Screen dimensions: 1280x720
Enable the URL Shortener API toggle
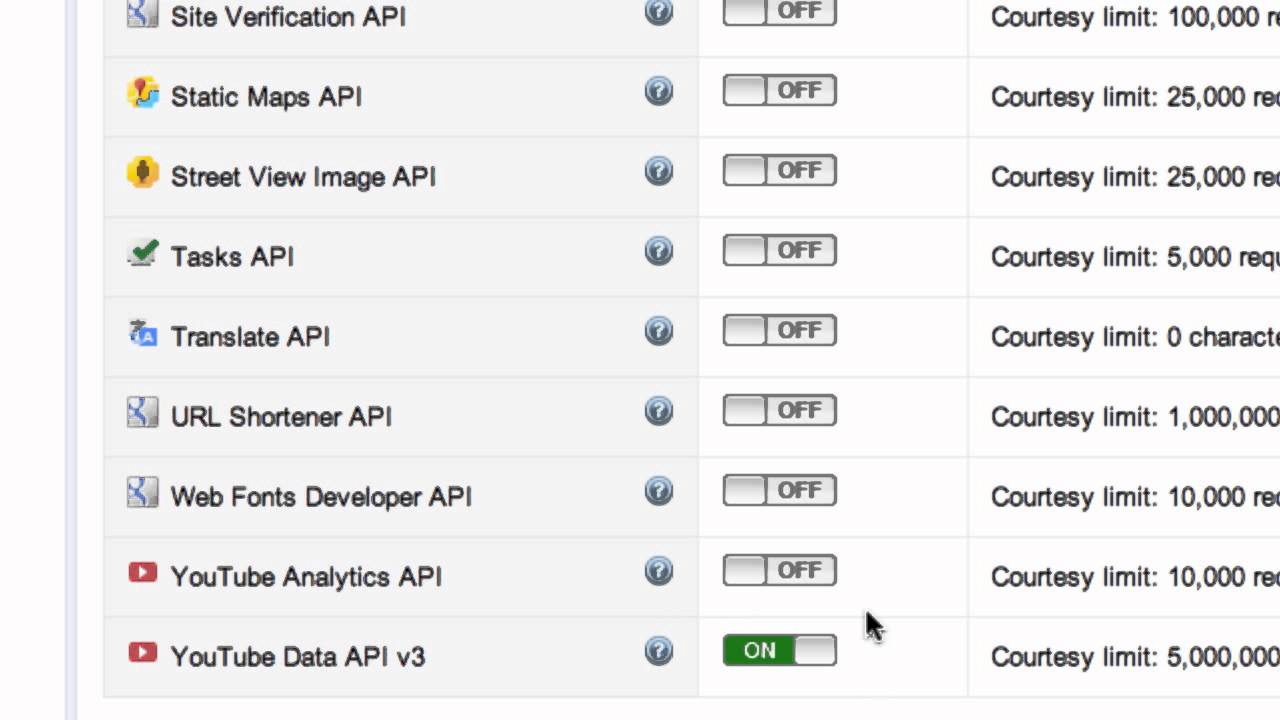(779, 411)
